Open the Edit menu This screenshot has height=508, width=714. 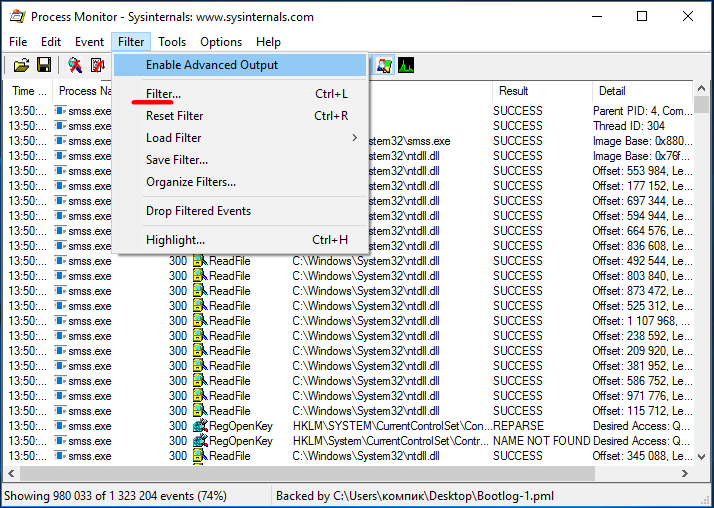51,42
